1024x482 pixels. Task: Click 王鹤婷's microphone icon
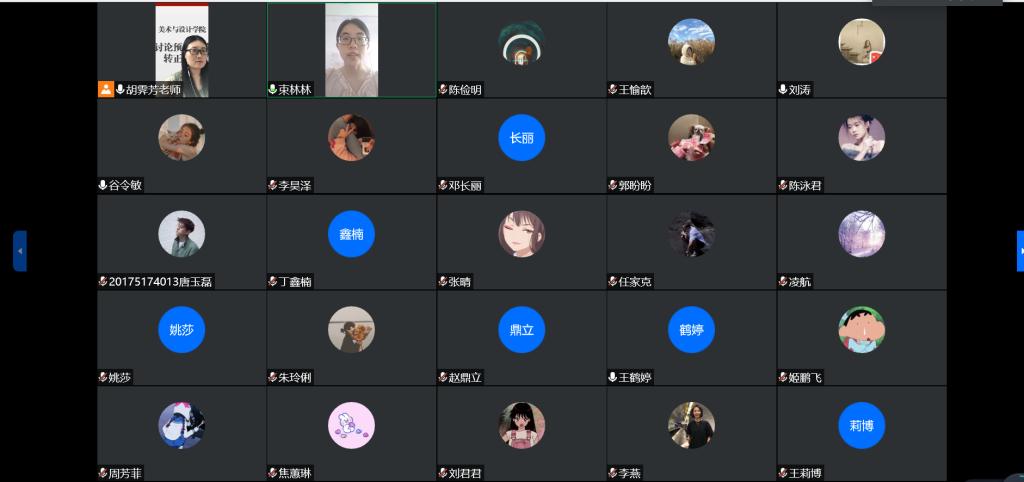pos(613,377)
